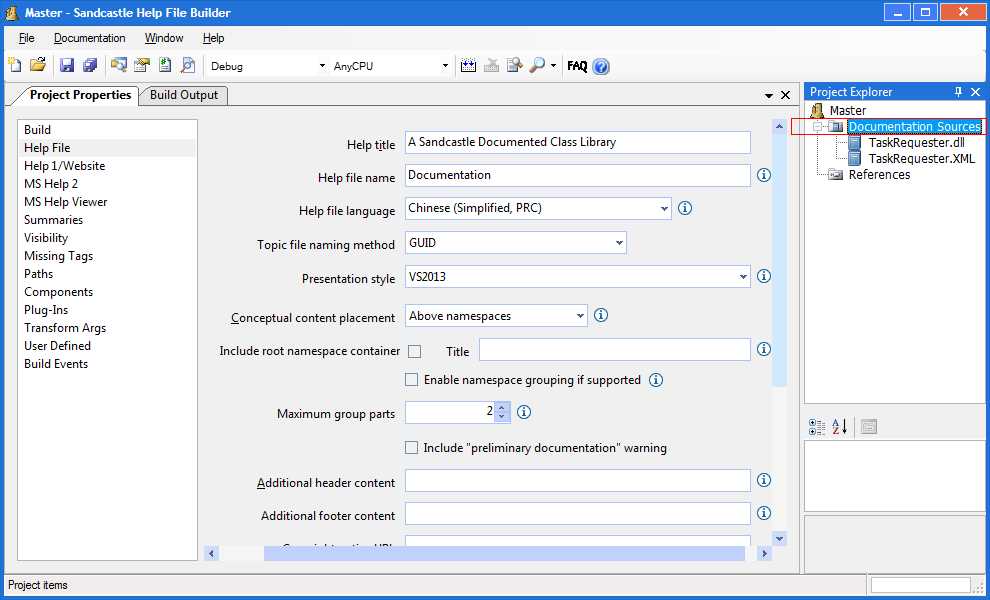Increase Maximum group parts value
Viewport: 990px width, 600px height.
click(x=501, y=407)
